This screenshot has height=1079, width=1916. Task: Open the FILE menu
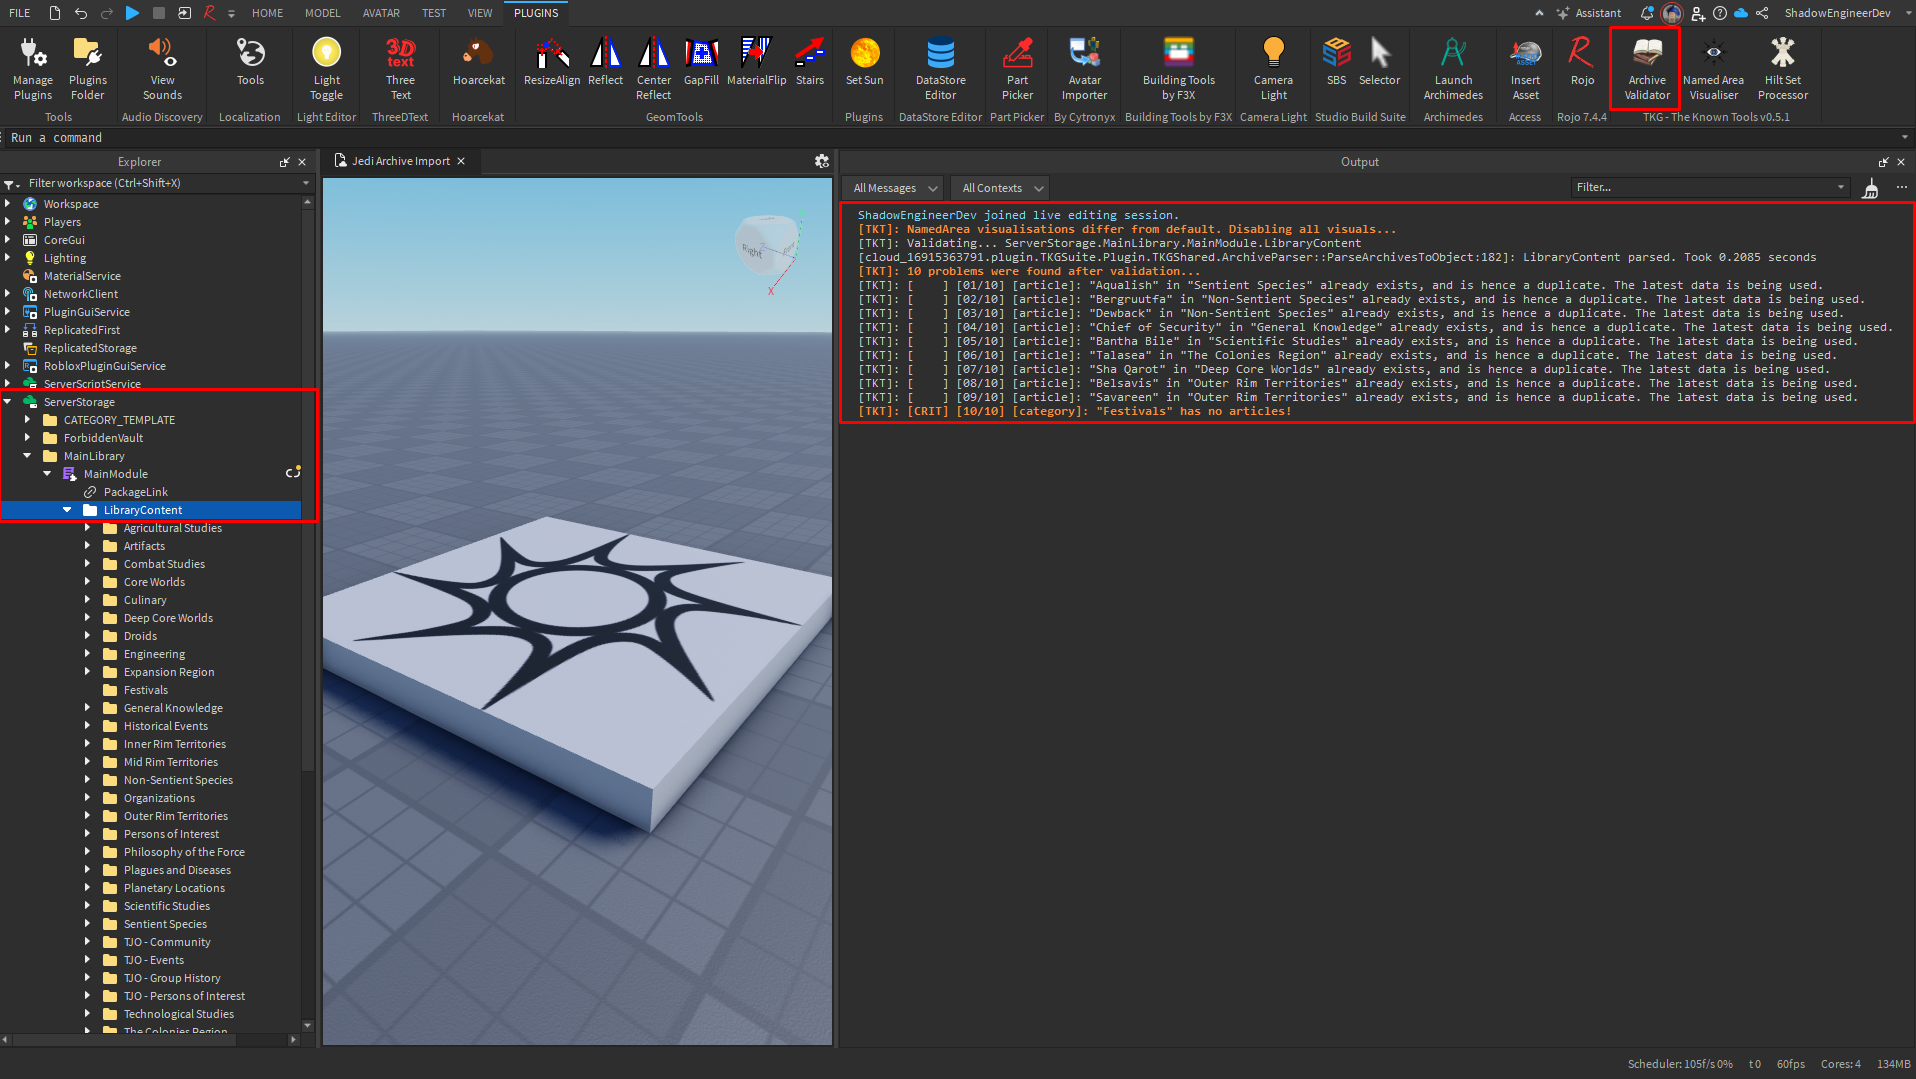[x=20, y=13]
